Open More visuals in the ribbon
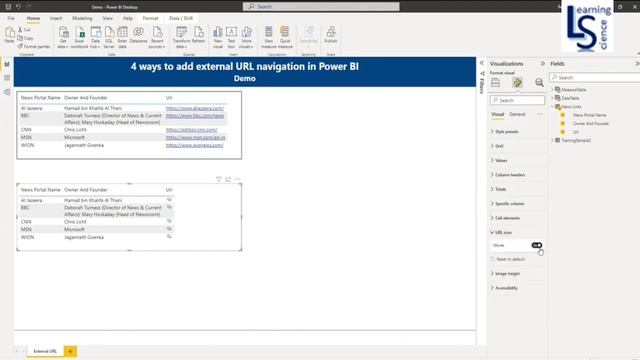The image size is (640, 360). click(x=246, y=38)
